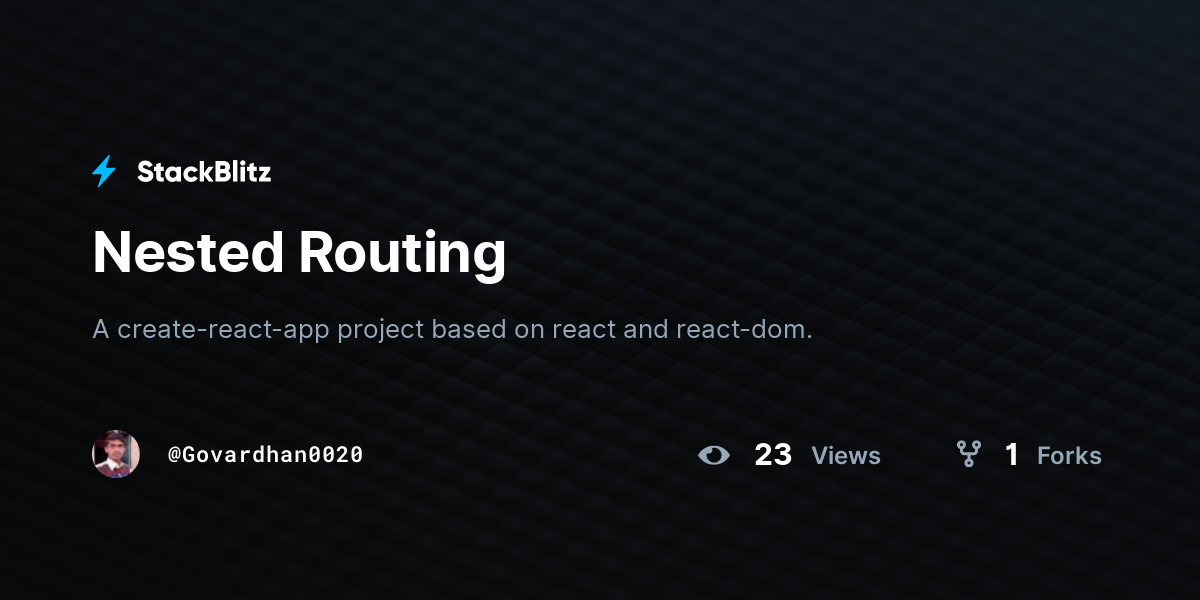
Task: Click the number 23 view count
Action: click(773, 455)
